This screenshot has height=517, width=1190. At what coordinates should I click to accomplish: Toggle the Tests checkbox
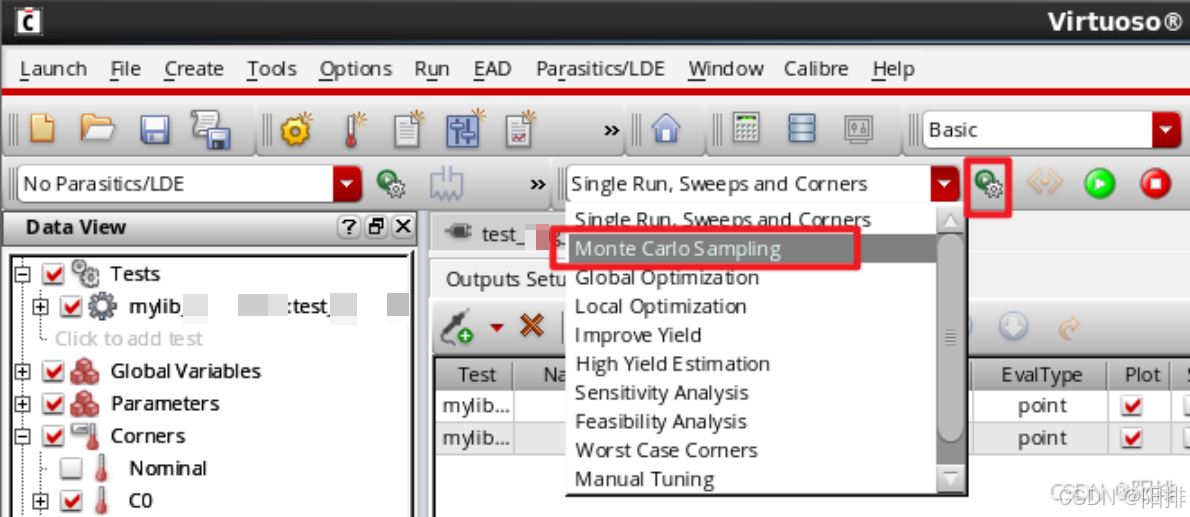click(x=54, y=273)
